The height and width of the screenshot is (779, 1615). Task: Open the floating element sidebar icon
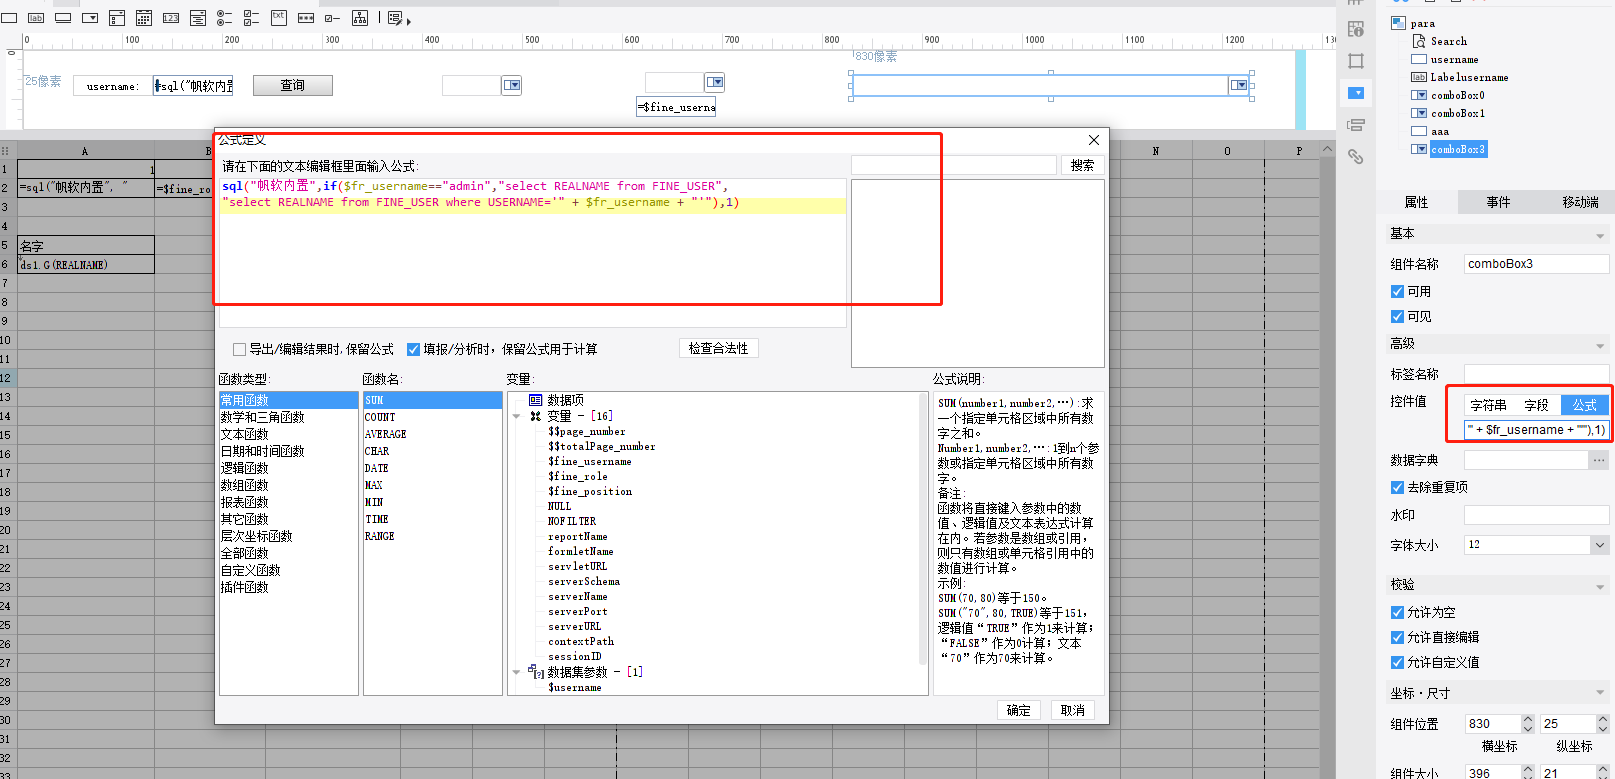1356,61
